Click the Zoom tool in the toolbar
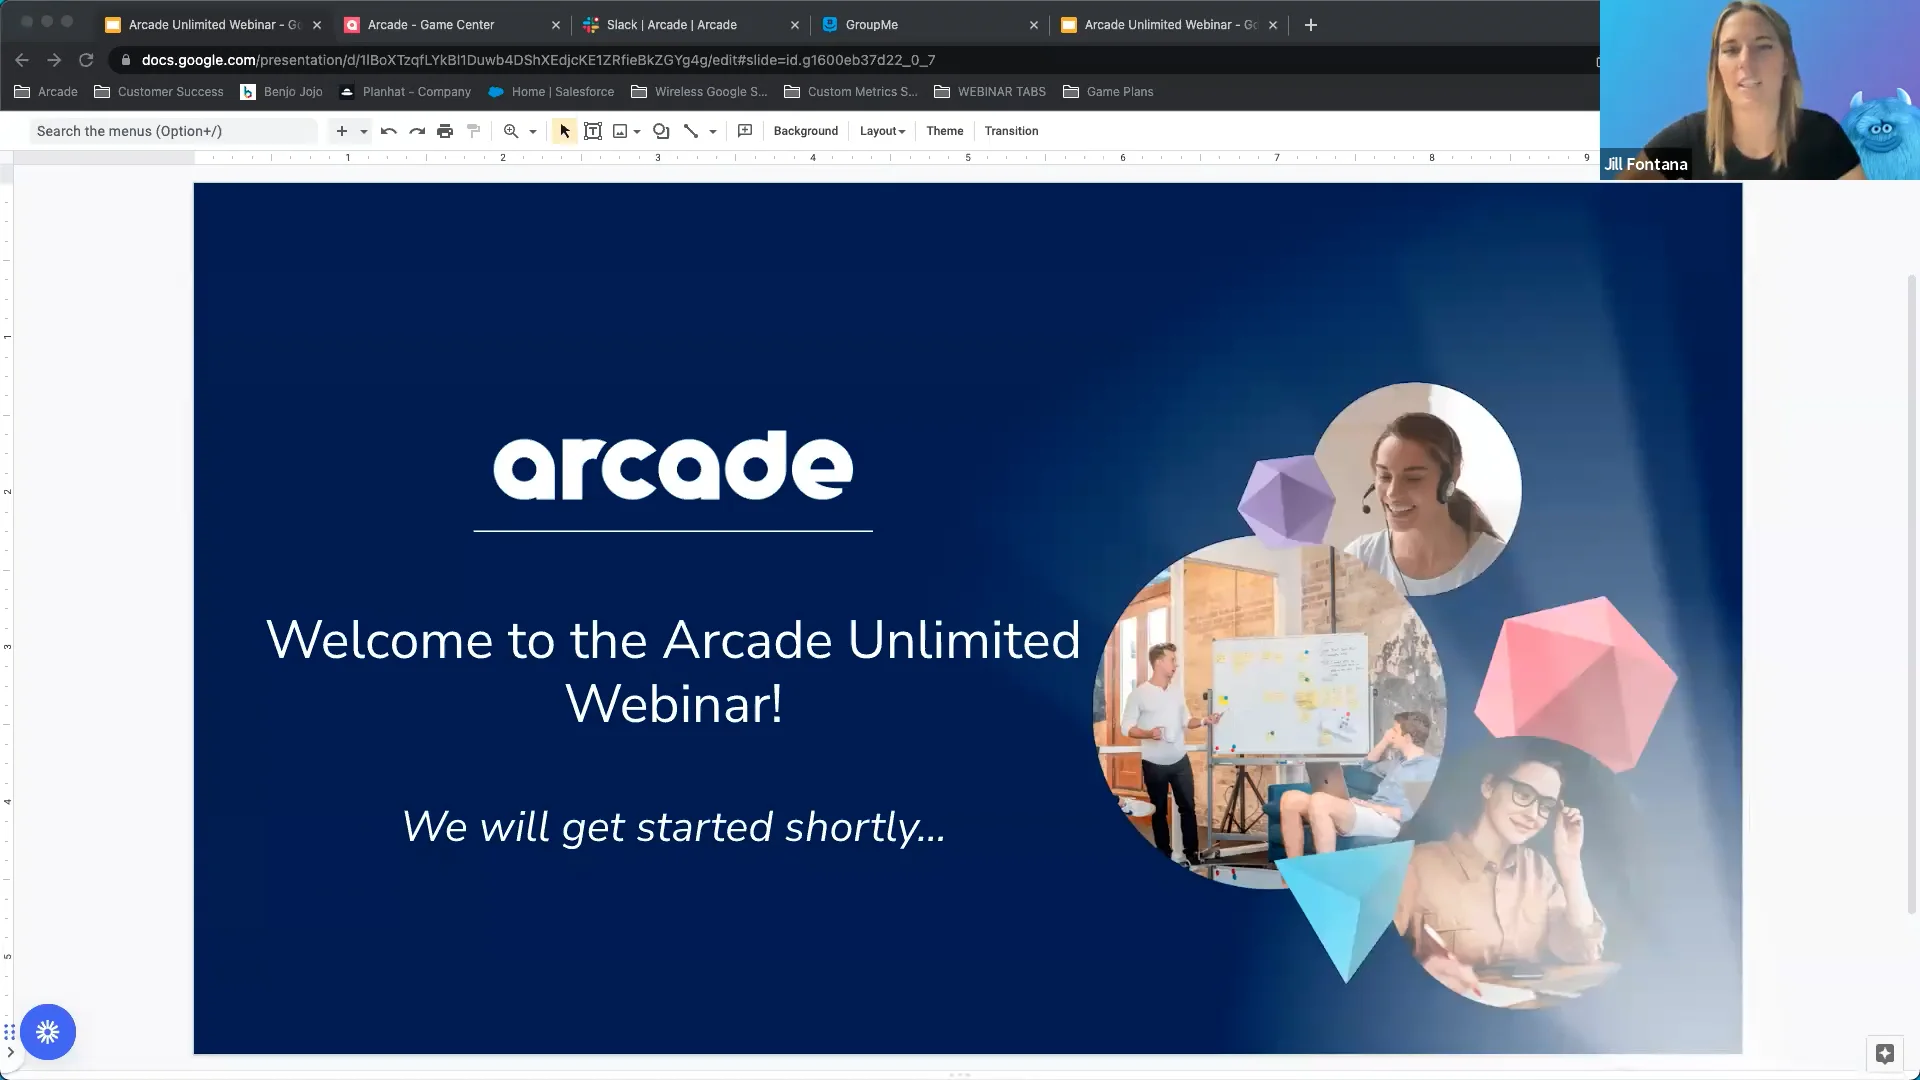The image size is (1920, 1080). (x=511, y=131)
